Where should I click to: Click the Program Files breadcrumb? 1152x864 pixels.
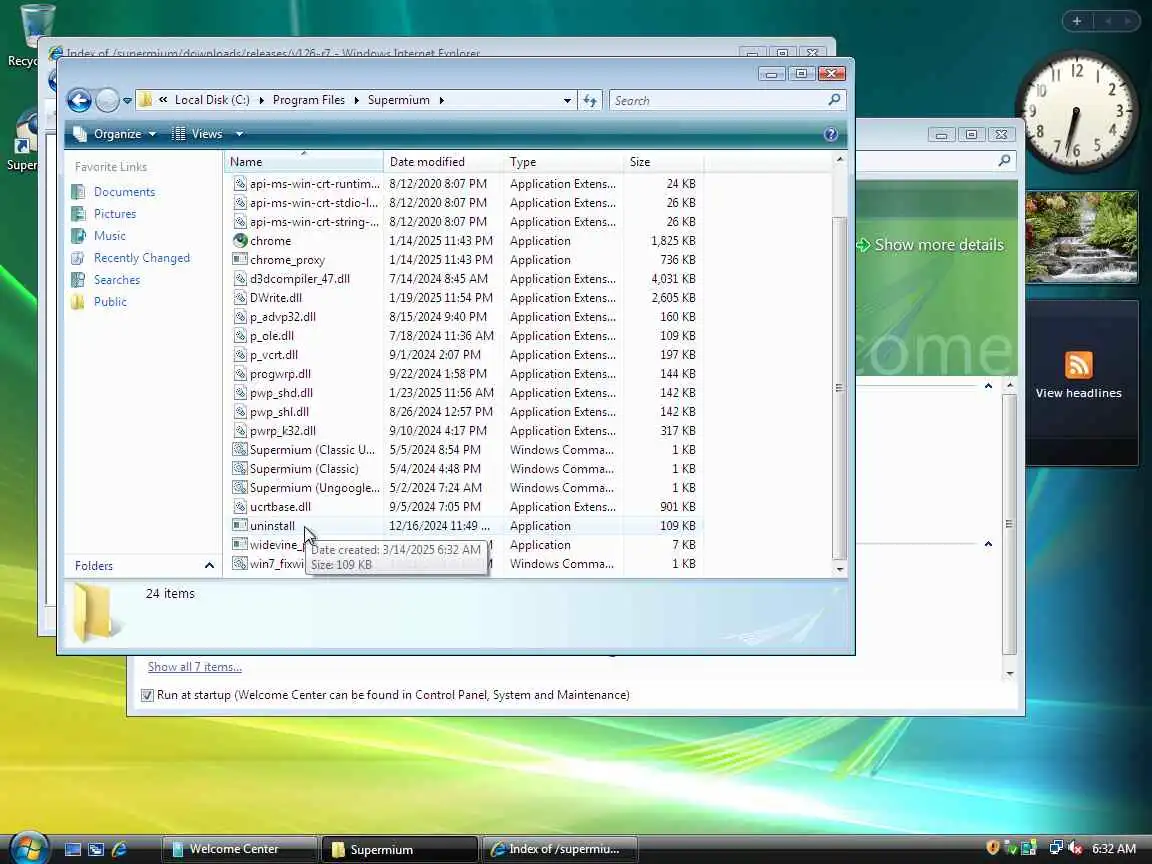click(309, 100)
